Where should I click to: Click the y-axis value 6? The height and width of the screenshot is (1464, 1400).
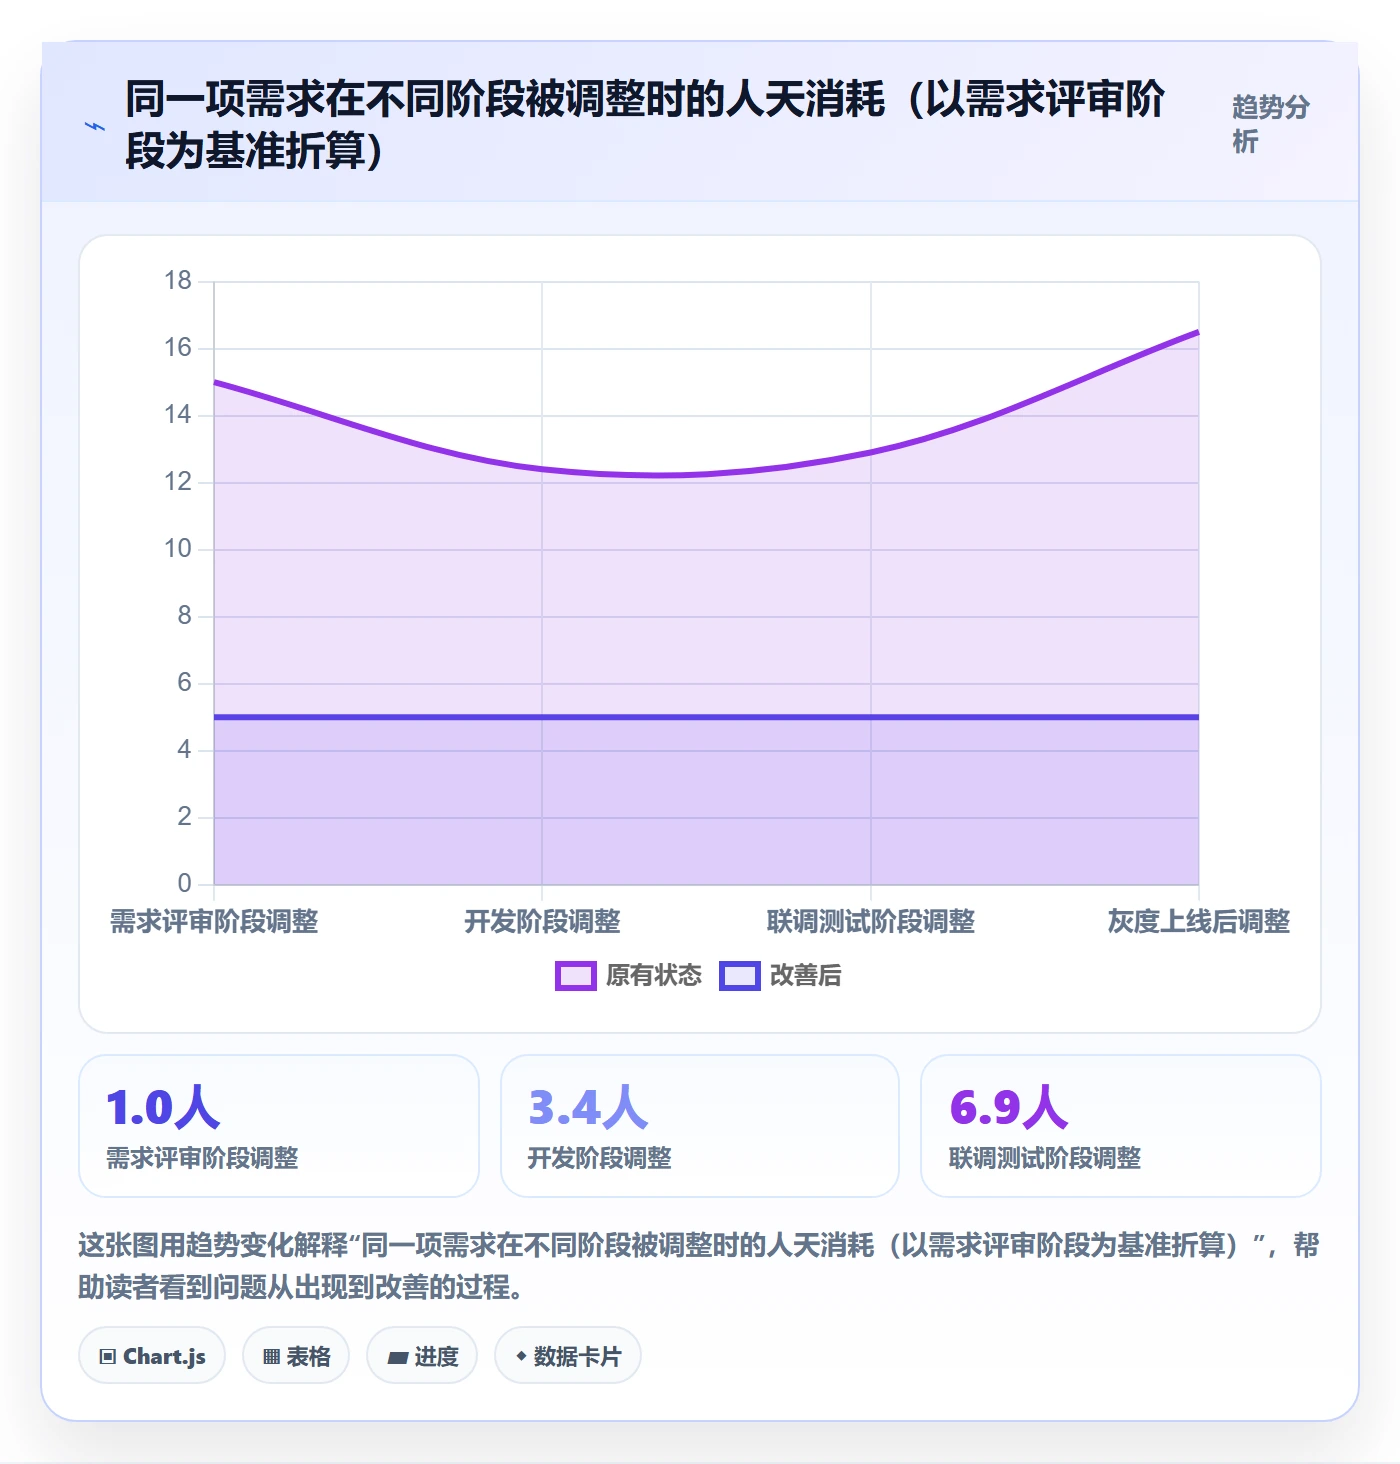(184, 683)
